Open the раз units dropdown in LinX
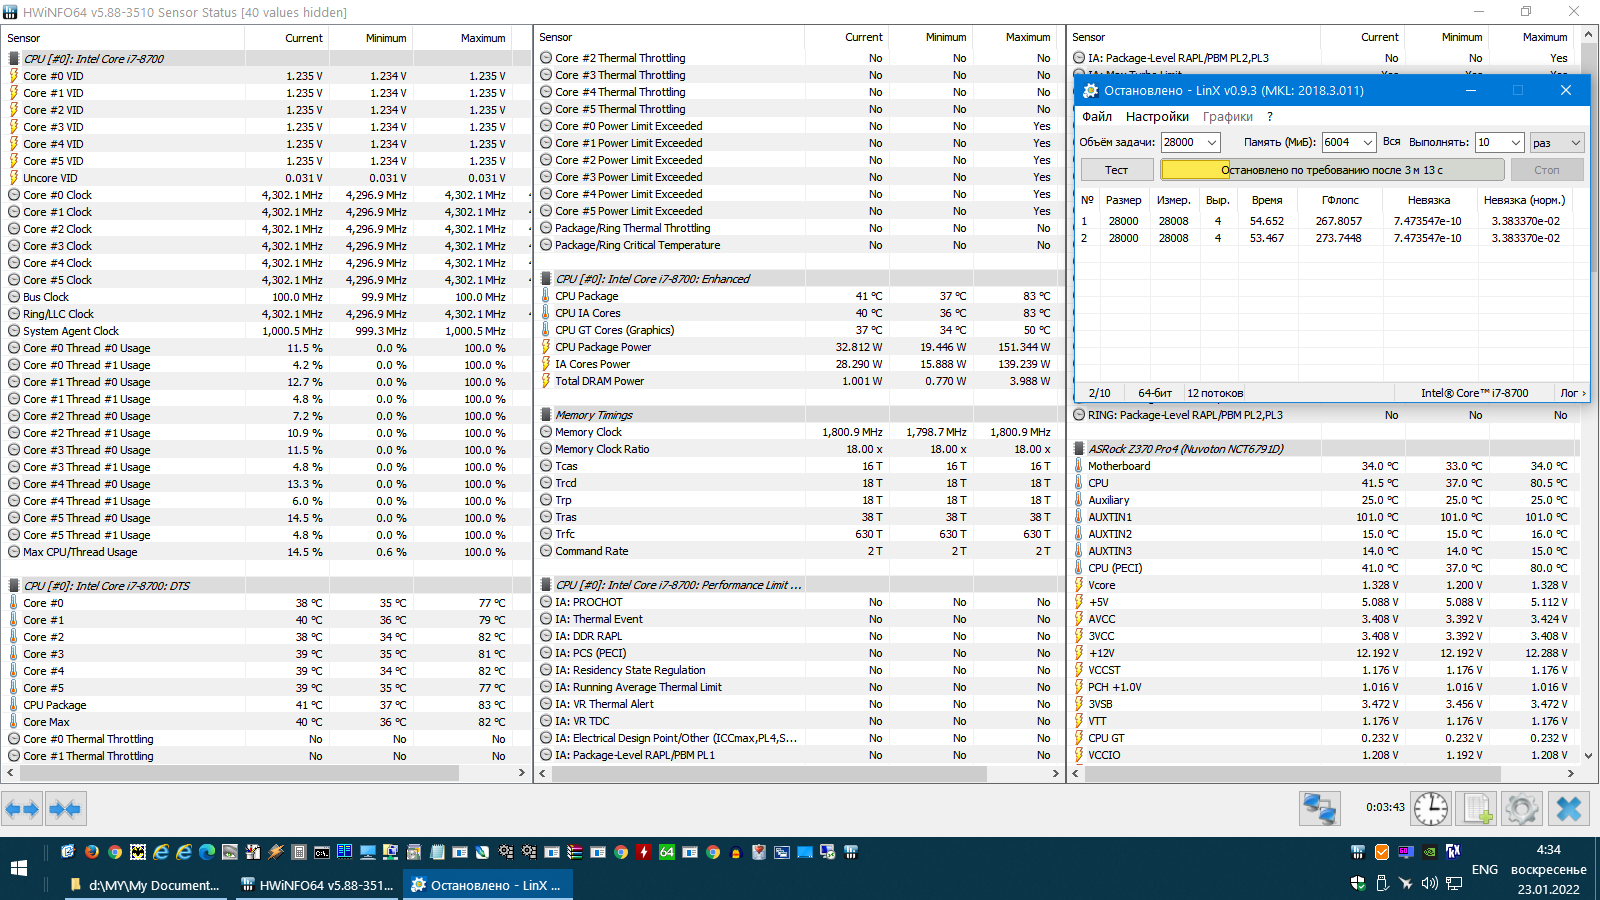 [1557, 142]
